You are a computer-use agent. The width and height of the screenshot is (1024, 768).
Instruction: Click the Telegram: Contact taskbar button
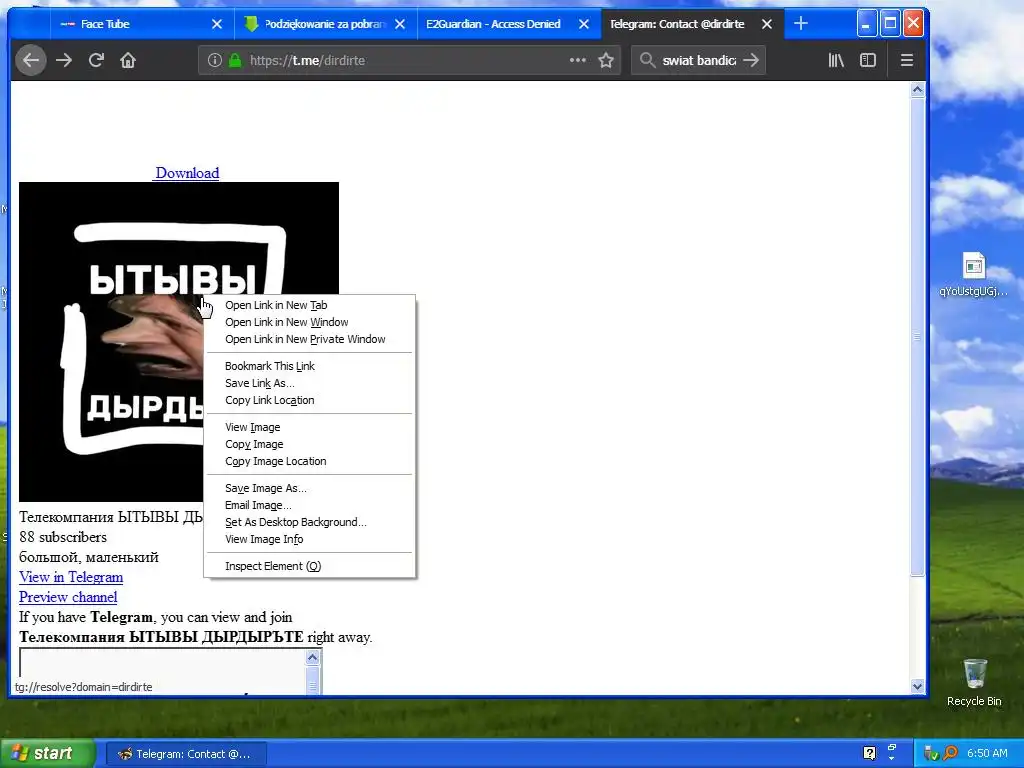[186, 754]
